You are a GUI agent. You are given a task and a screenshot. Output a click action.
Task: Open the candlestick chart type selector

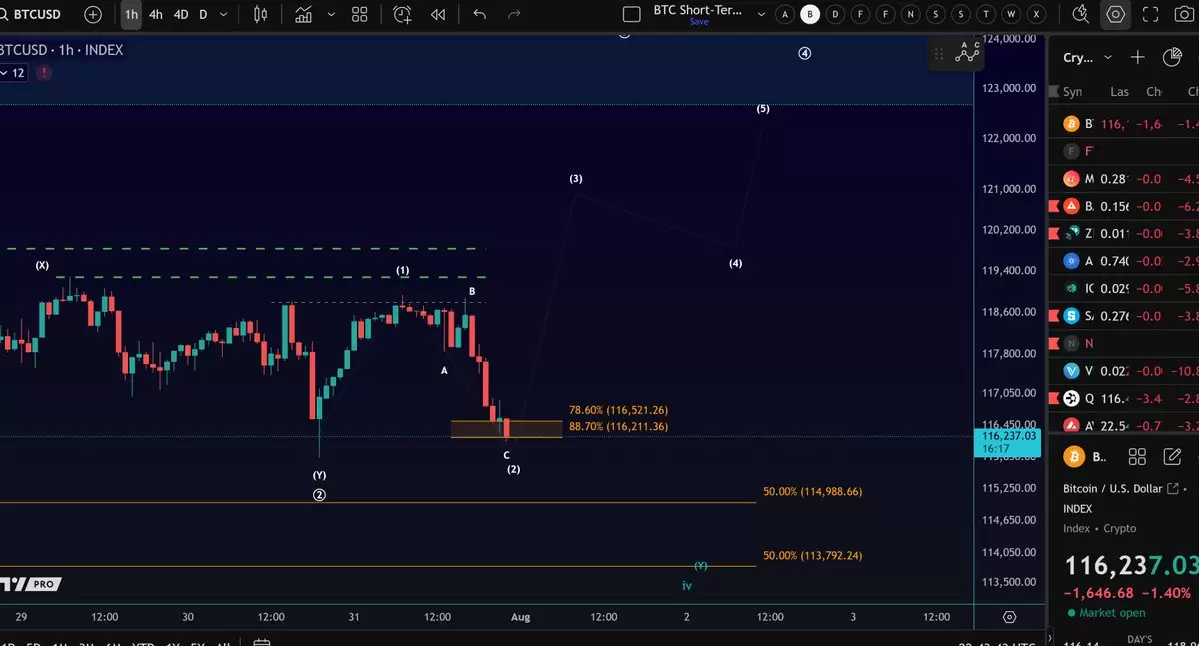pyautogui.click(x=260, y=15)
